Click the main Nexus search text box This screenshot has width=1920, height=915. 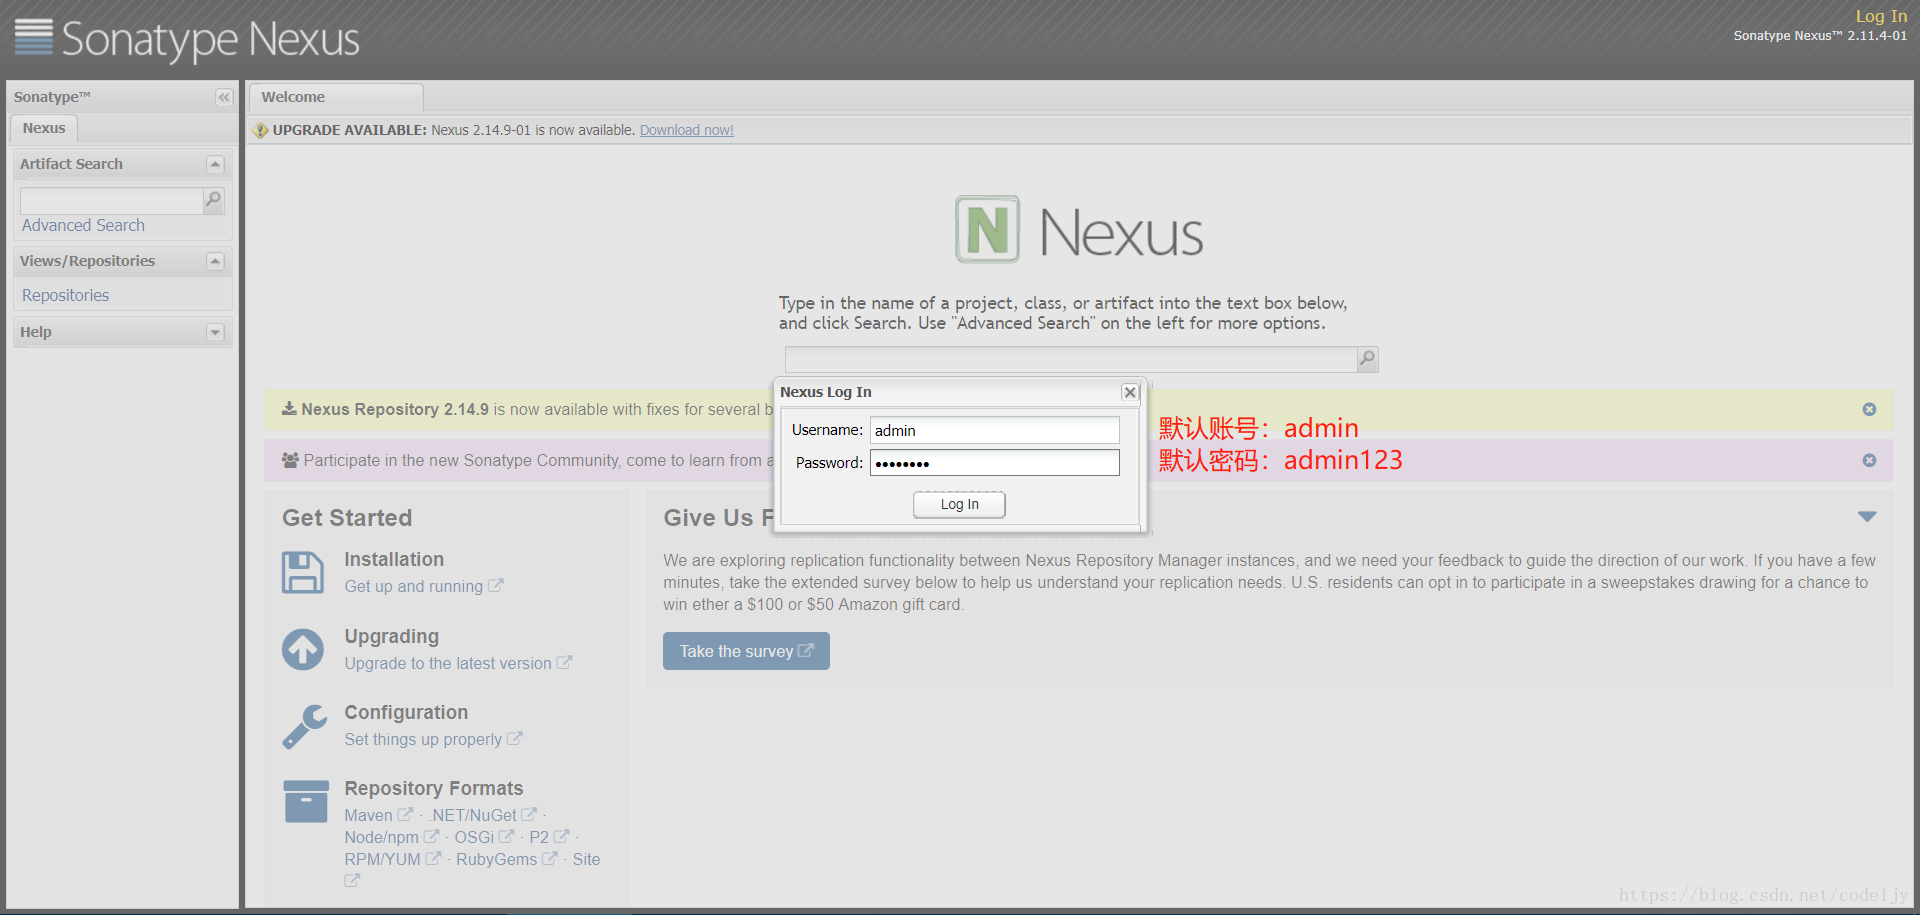(1070, 359)
